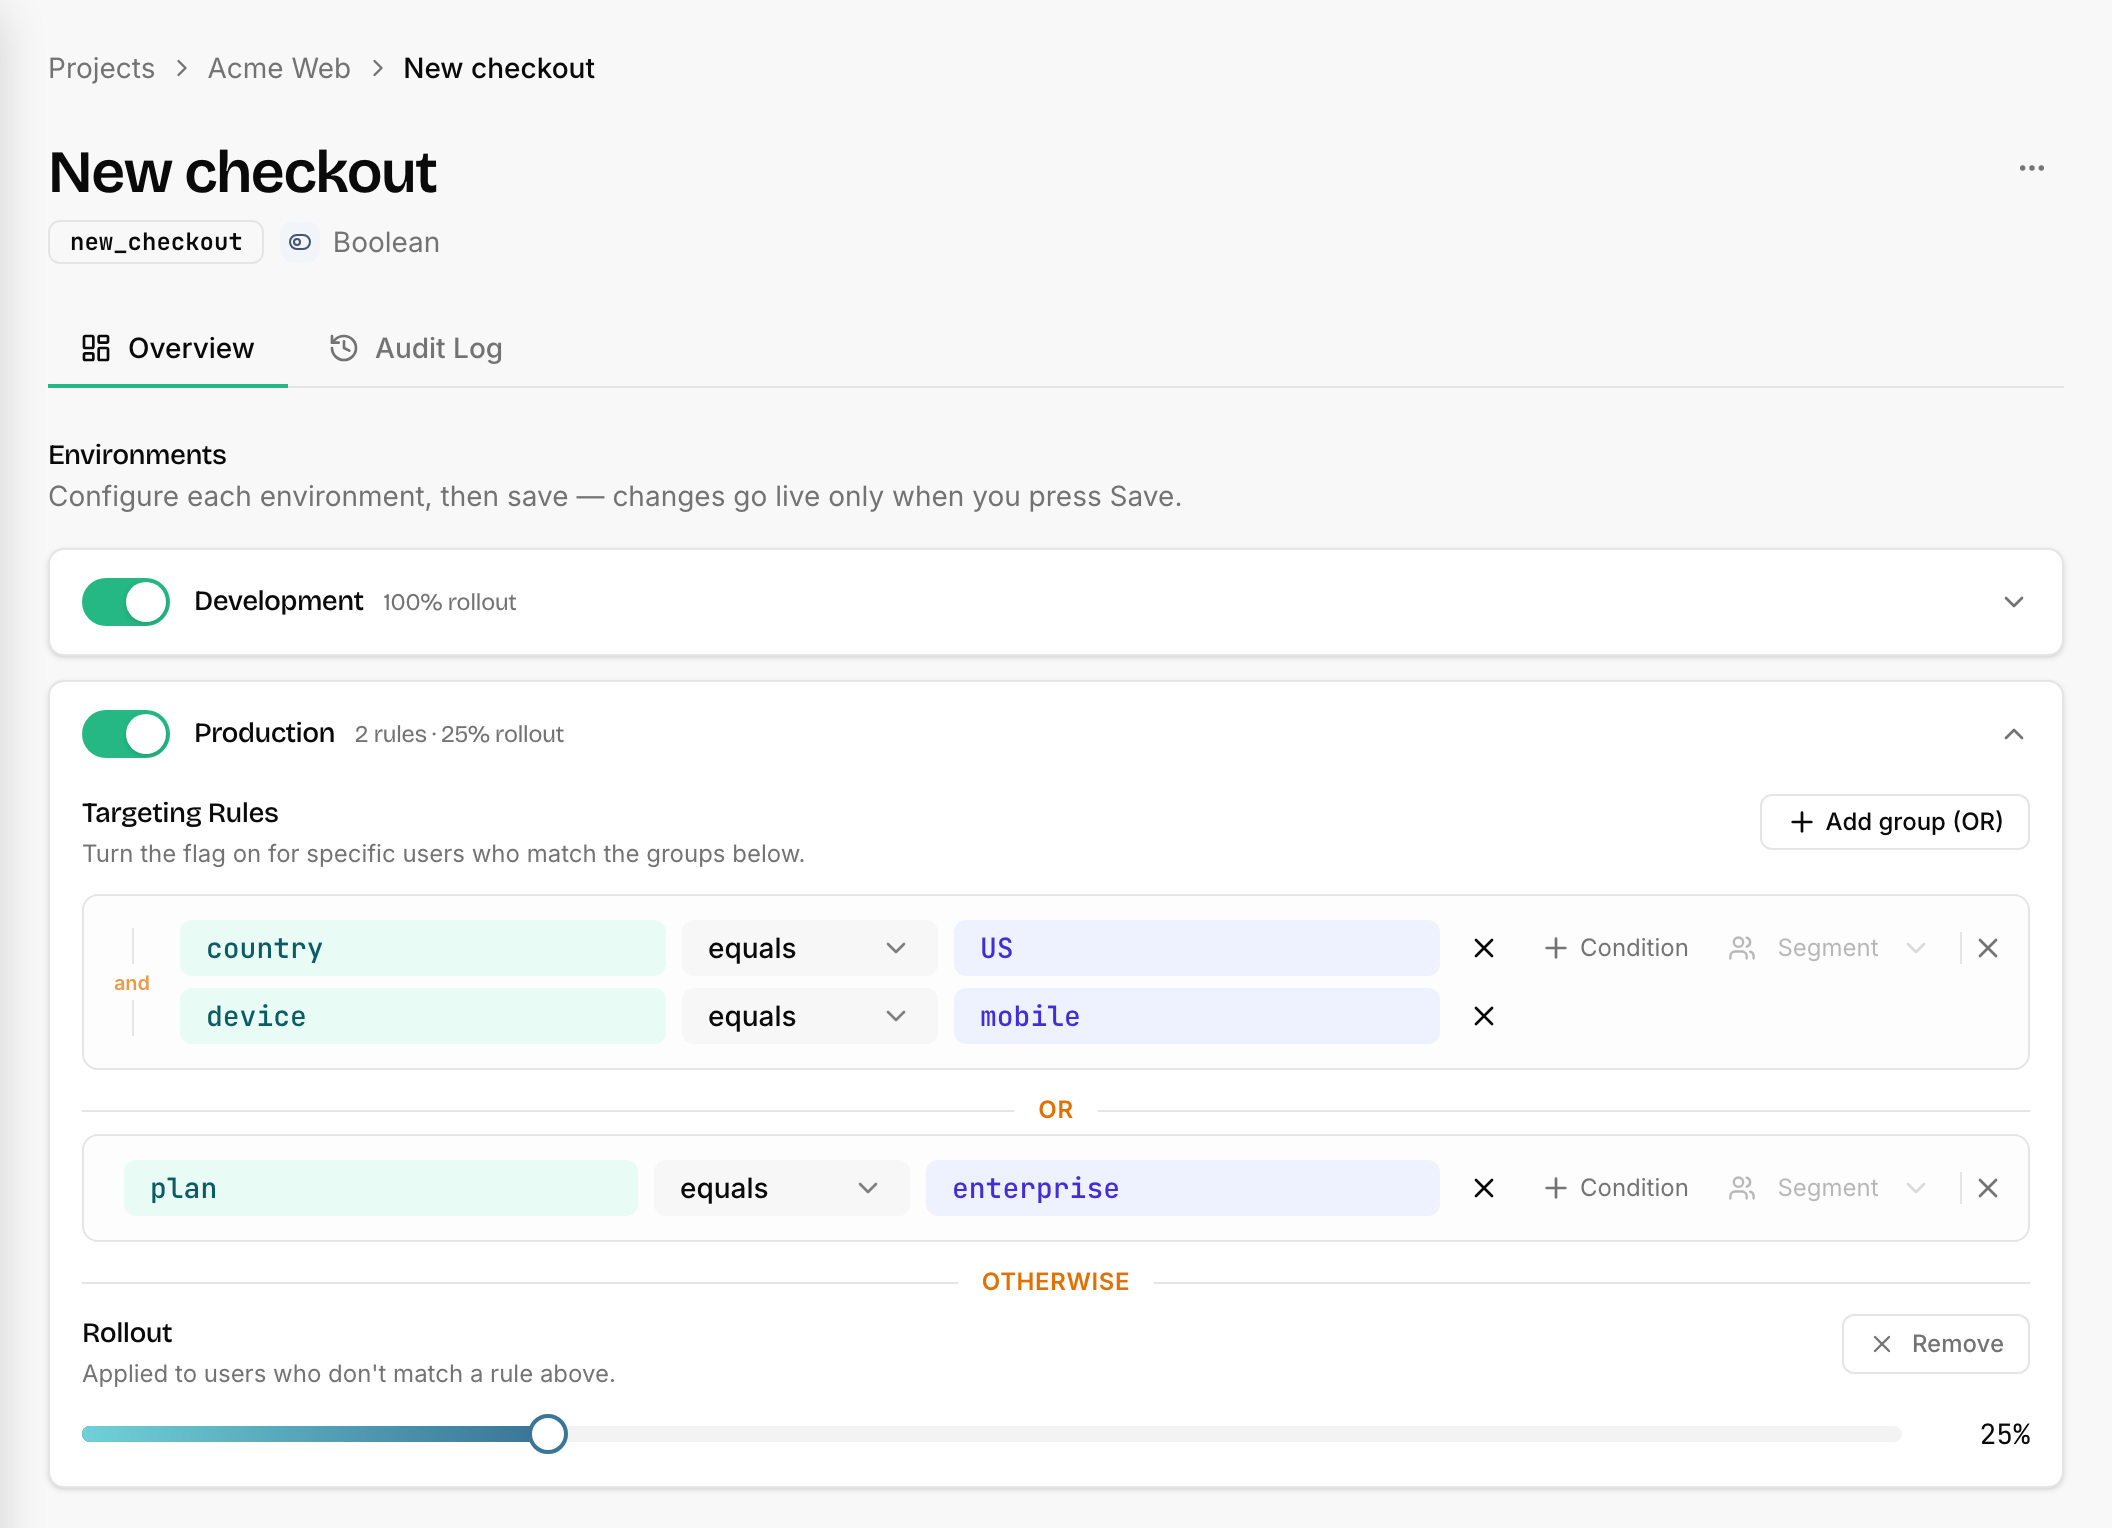The height and width of the screenshot is (1528, 2112).
Task: Select the Overview tab
Action: click(168, 348)
